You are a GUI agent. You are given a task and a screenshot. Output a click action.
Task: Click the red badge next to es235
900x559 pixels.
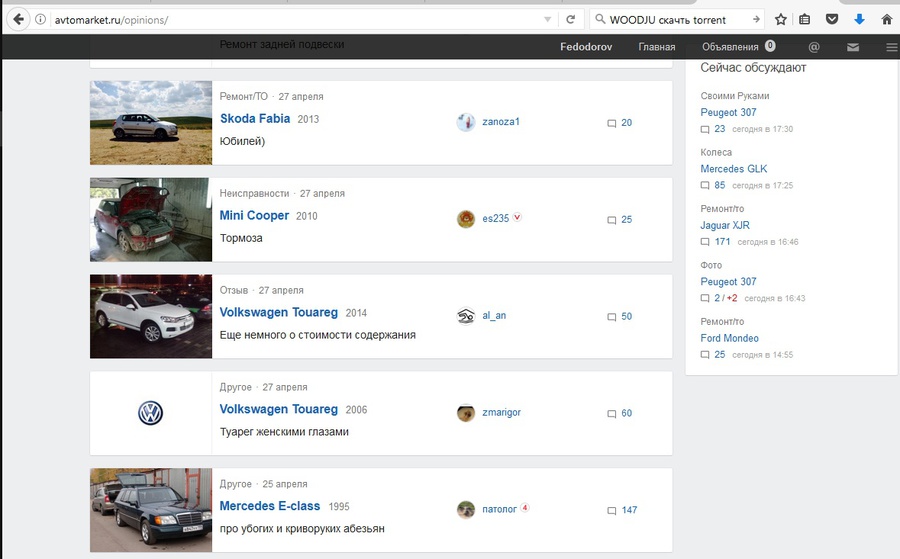click(517, 217)
